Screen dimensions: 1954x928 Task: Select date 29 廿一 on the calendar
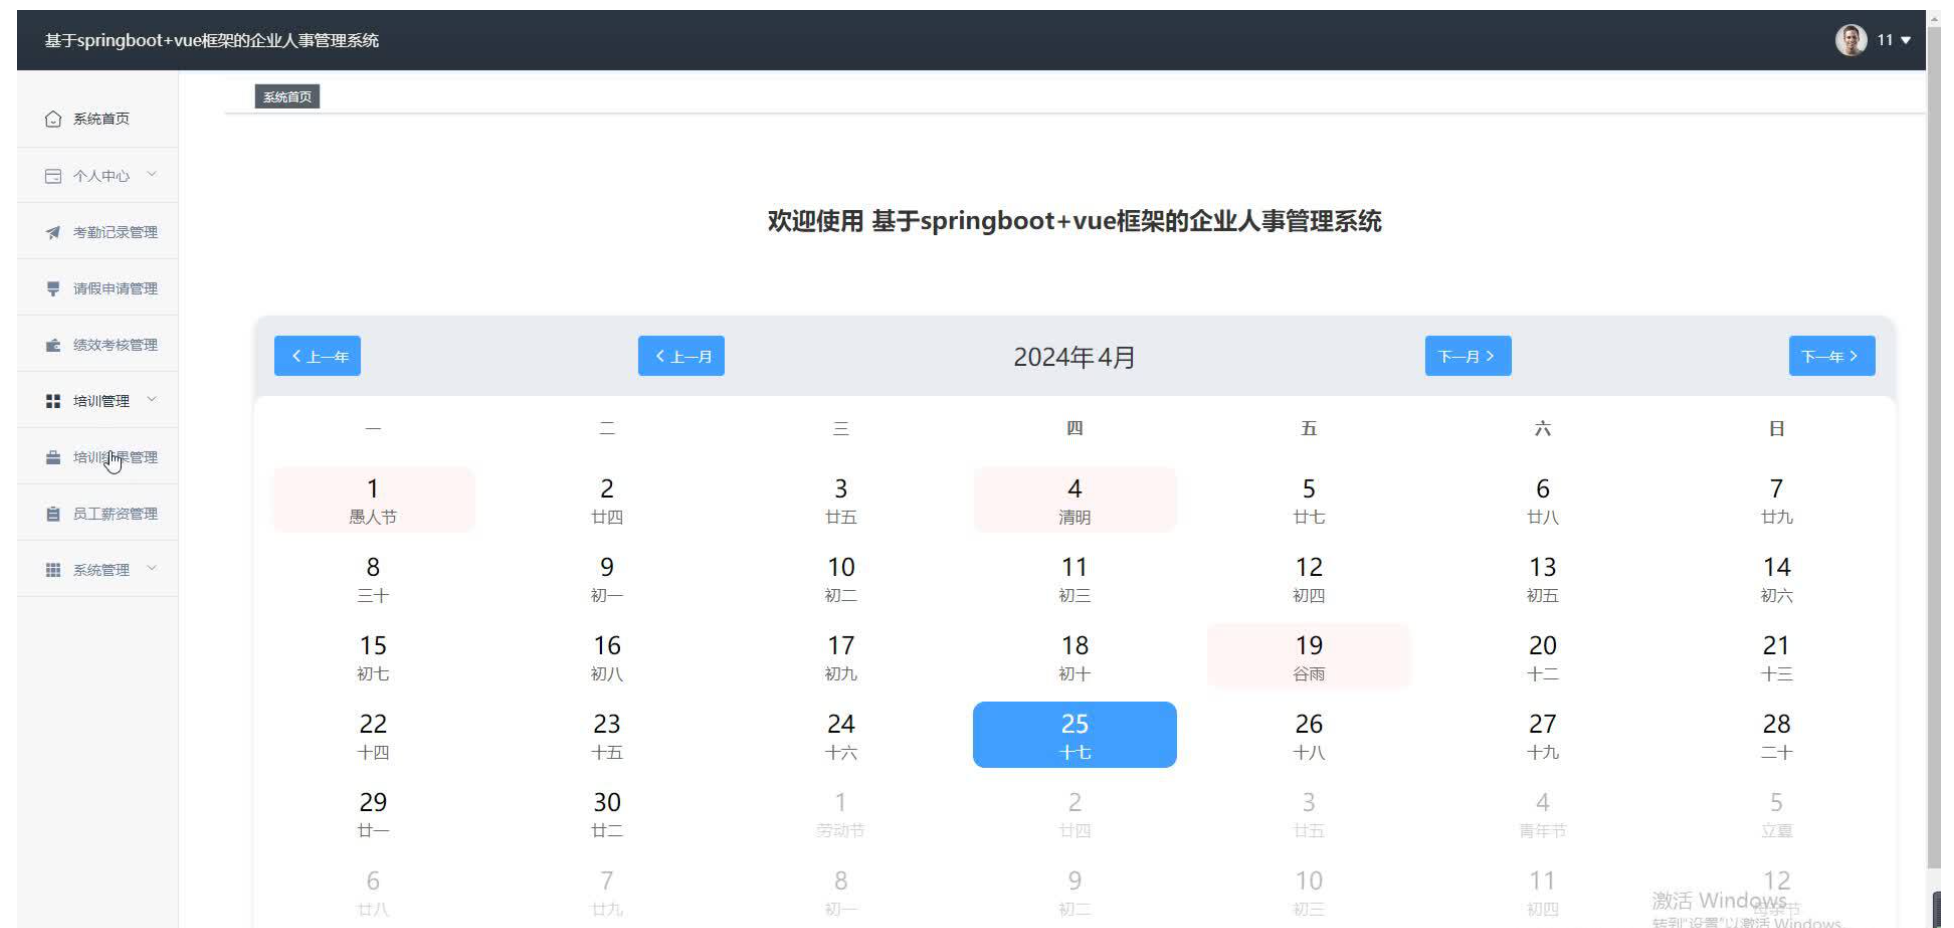373,814
